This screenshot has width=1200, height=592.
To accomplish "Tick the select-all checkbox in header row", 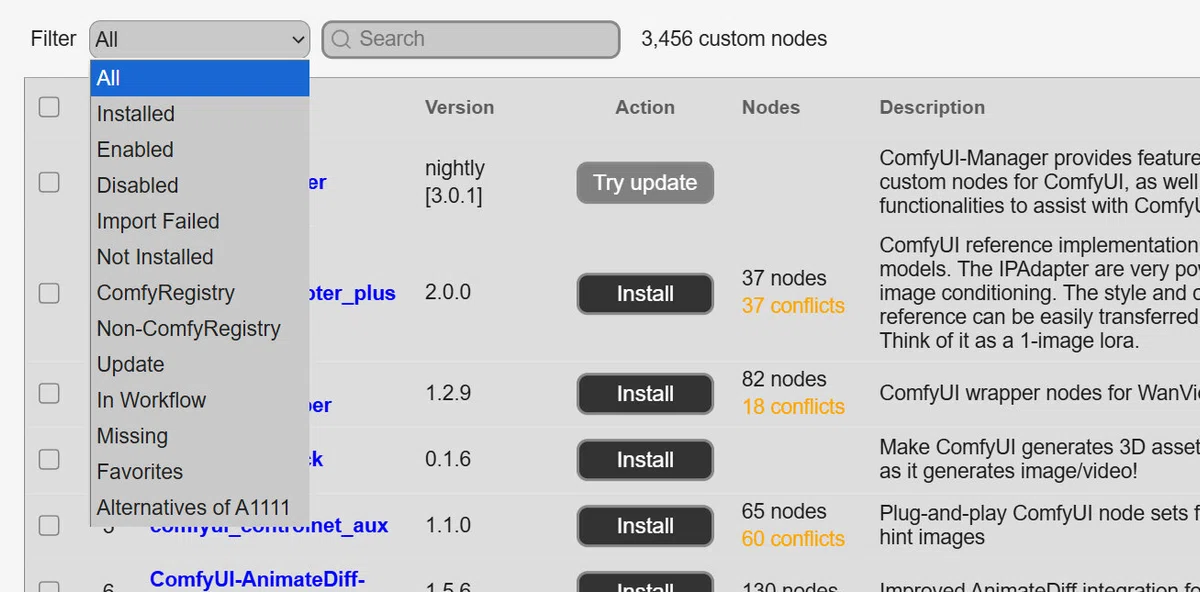I will point(49,107).
